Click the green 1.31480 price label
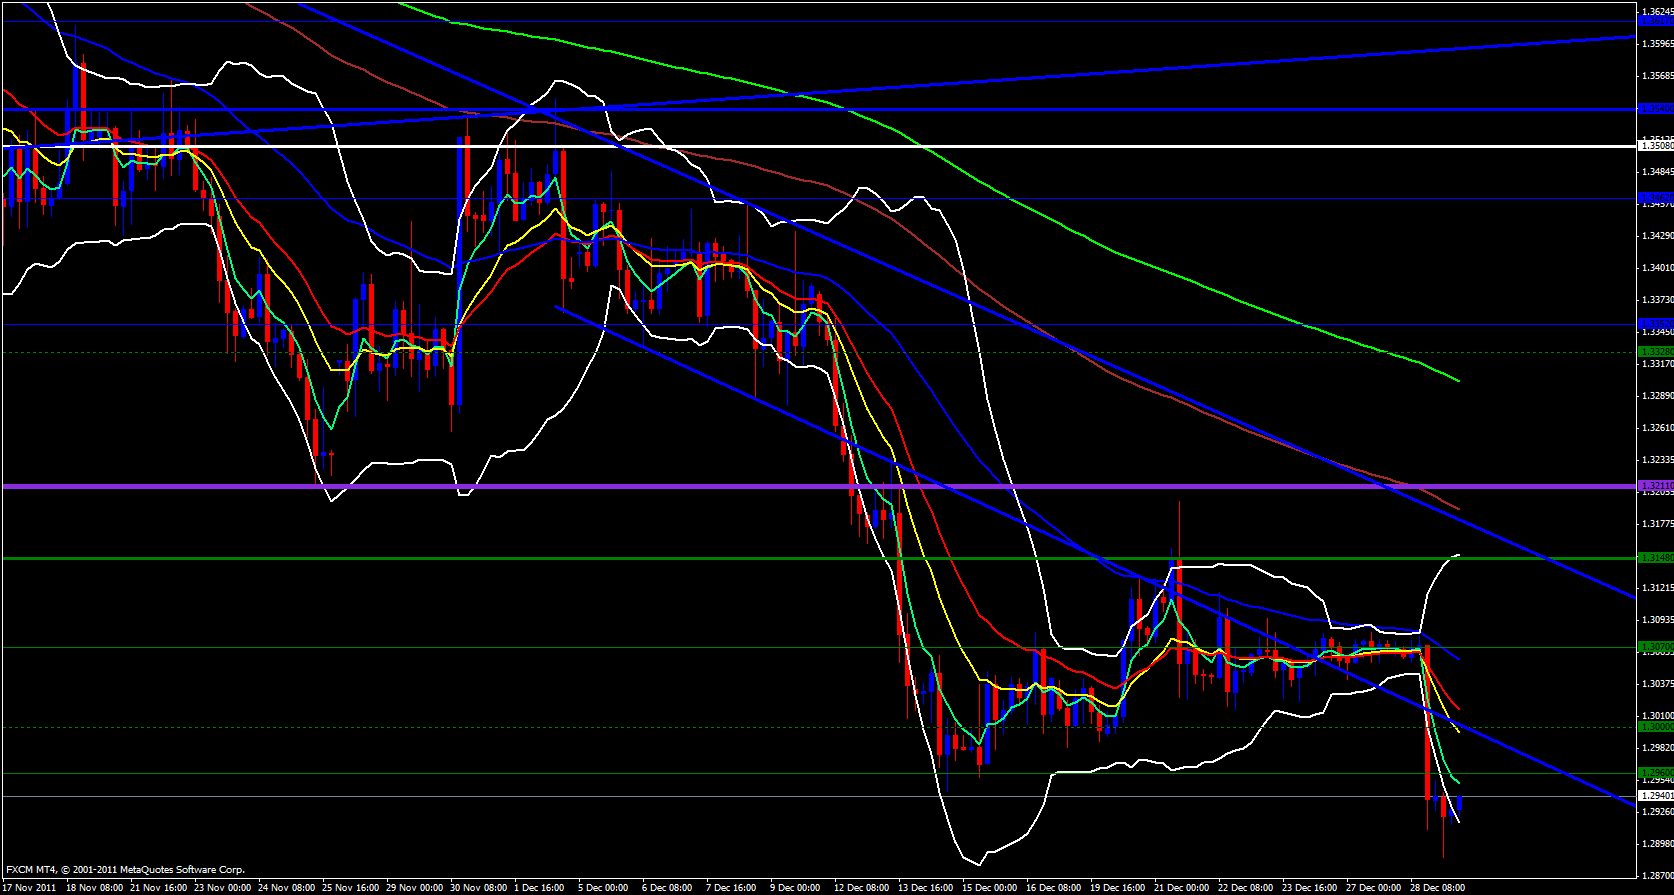The height and width of the screenshot is (895, 1674). tap(1655, 558)
